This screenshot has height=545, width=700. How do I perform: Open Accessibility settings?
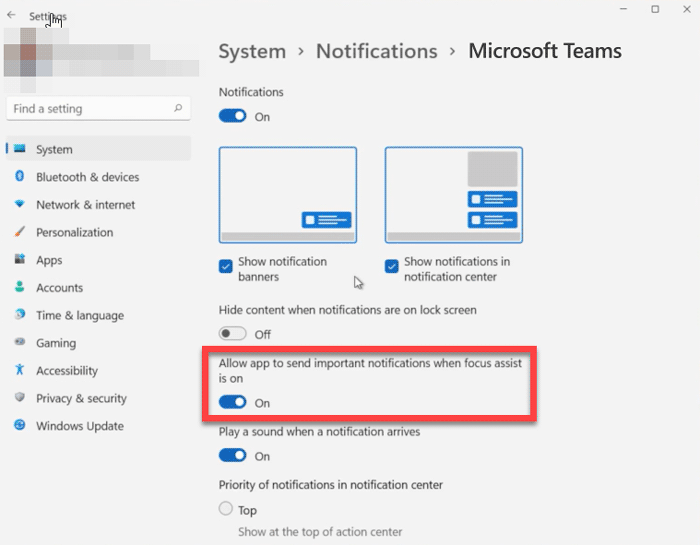[98, 370]
